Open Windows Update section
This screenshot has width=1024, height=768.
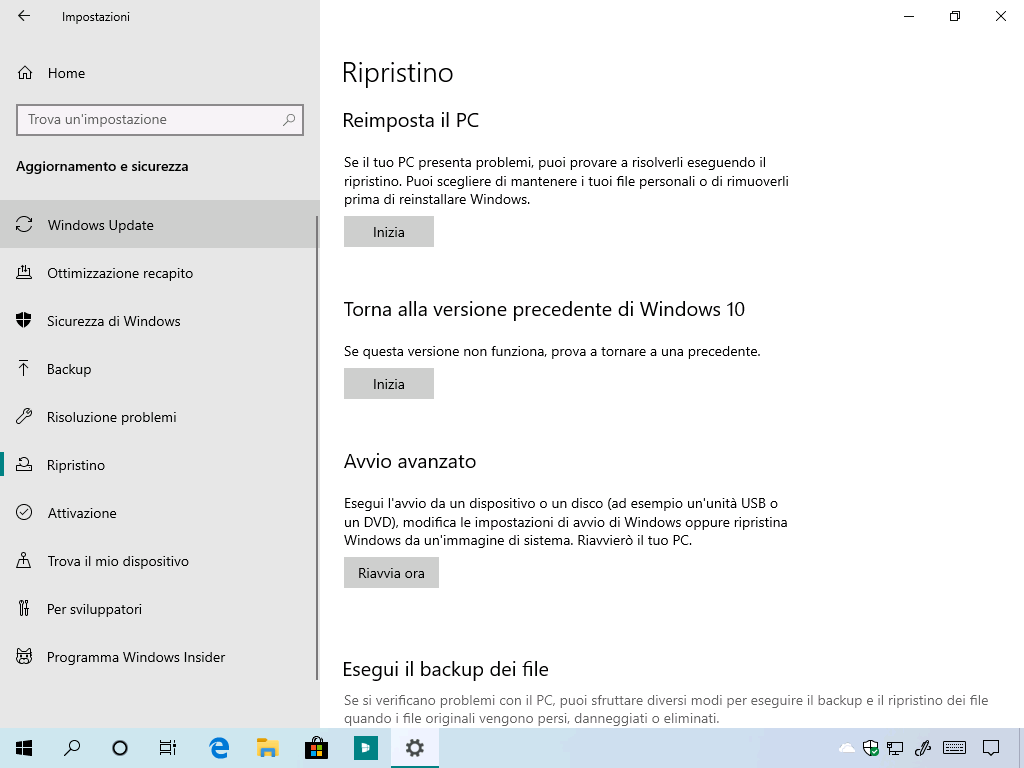pyautogui.click(x=158, y=225)
